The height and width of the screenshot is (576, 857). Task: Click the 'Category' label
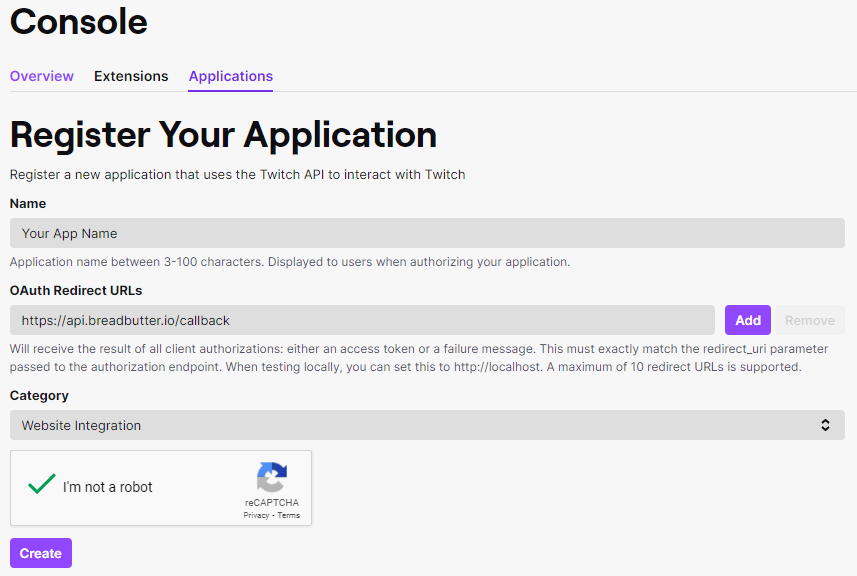click(39, 396)
